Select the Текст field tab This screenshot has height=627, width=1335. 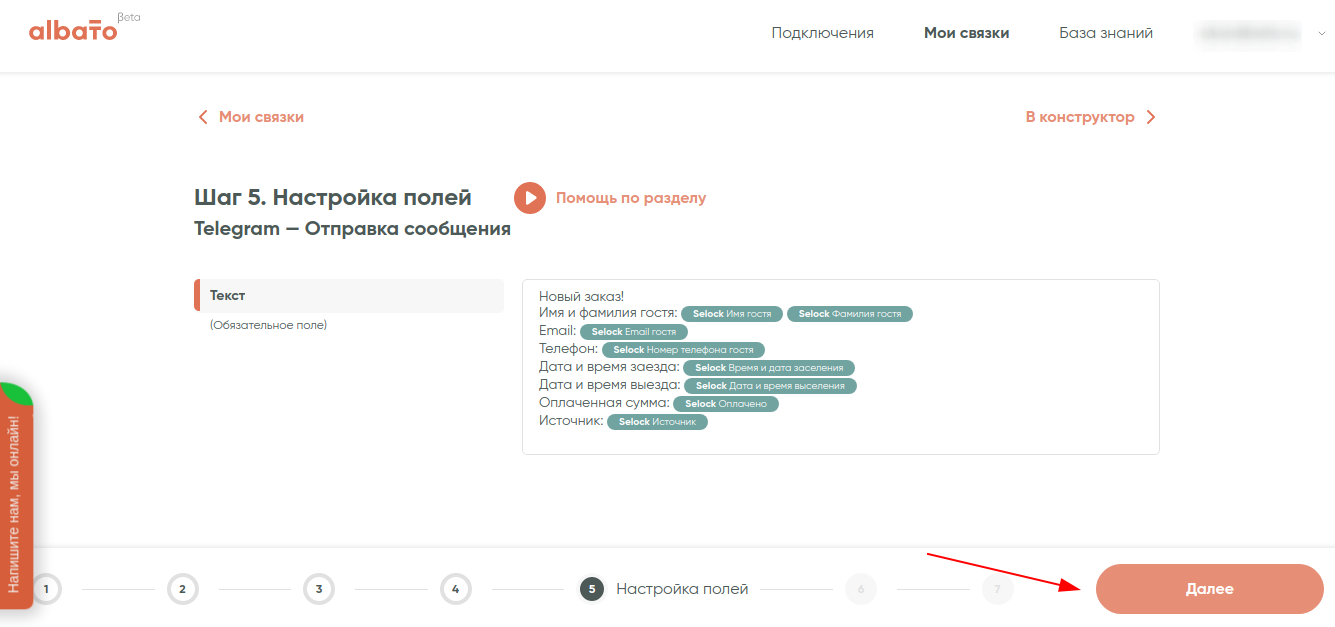tap(349, 296)
